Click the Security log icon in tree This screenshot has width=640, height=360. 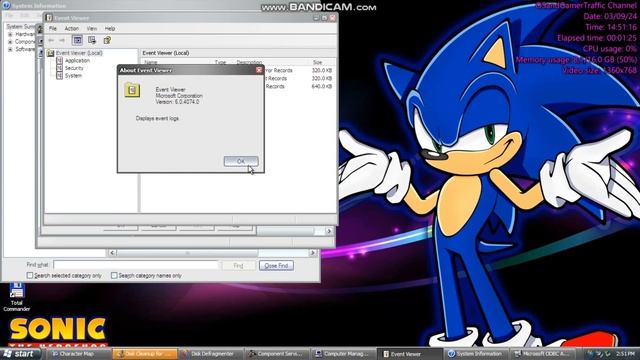(x=59, y=68)
